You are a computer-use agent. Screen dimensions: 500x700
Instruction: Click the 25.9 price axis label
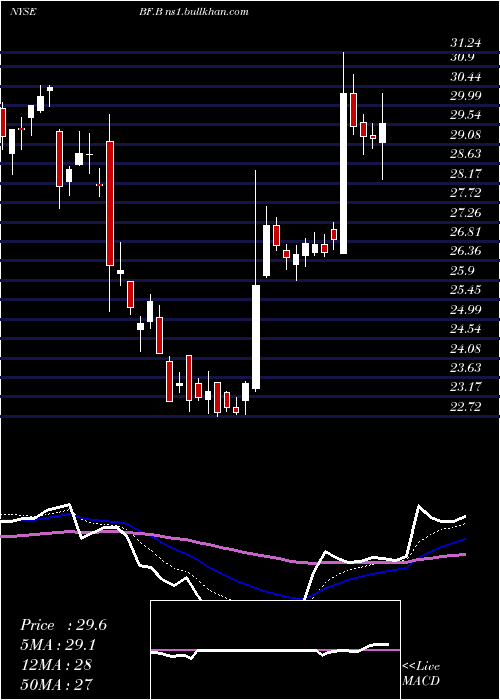(x=462, y=271)
